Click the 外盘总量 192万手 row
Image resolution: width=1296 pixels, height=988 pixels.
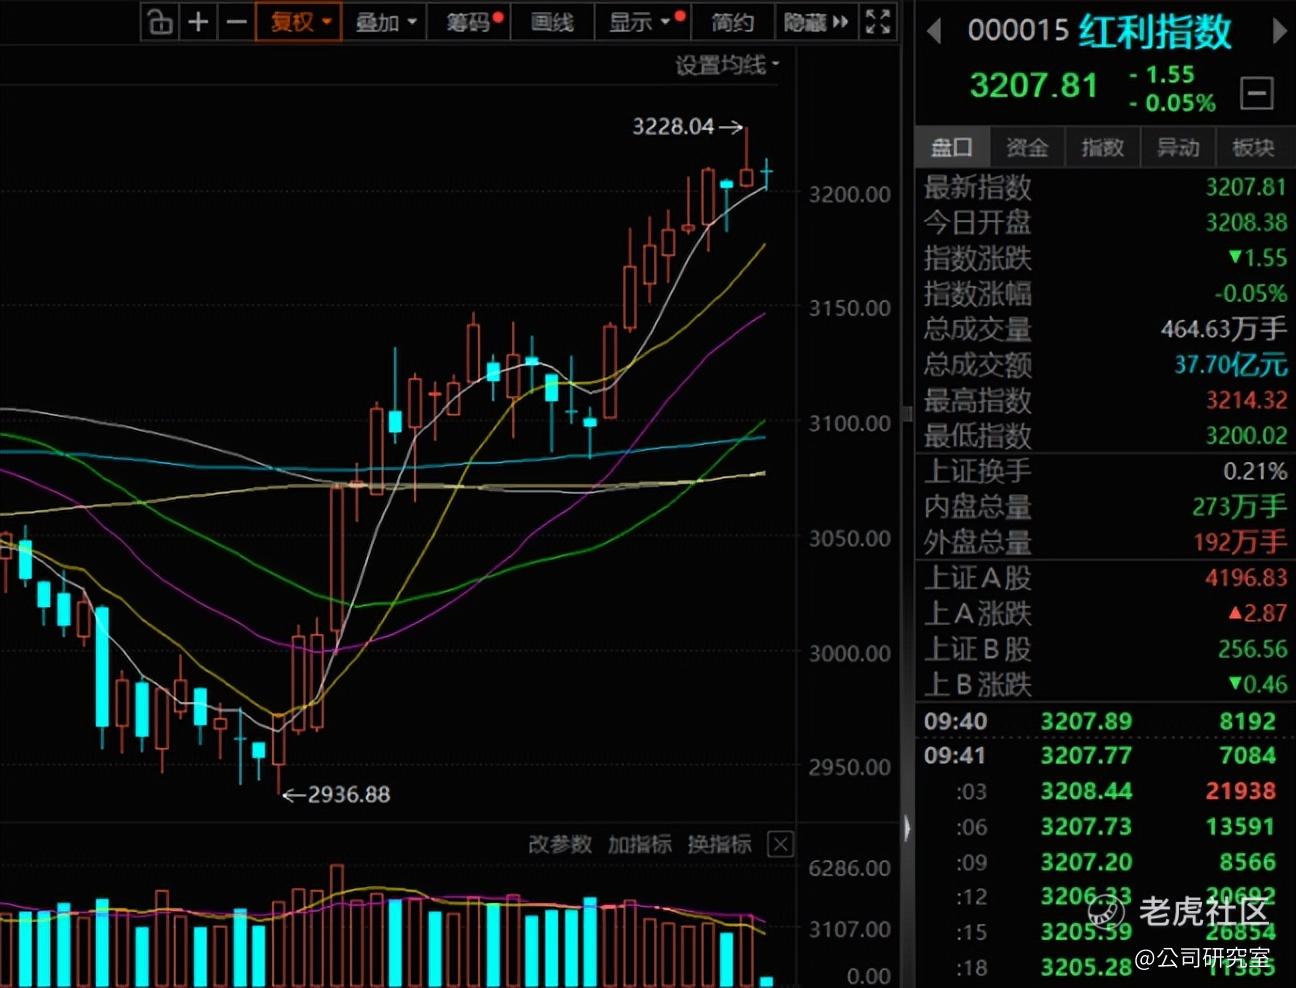(1105, 542)
